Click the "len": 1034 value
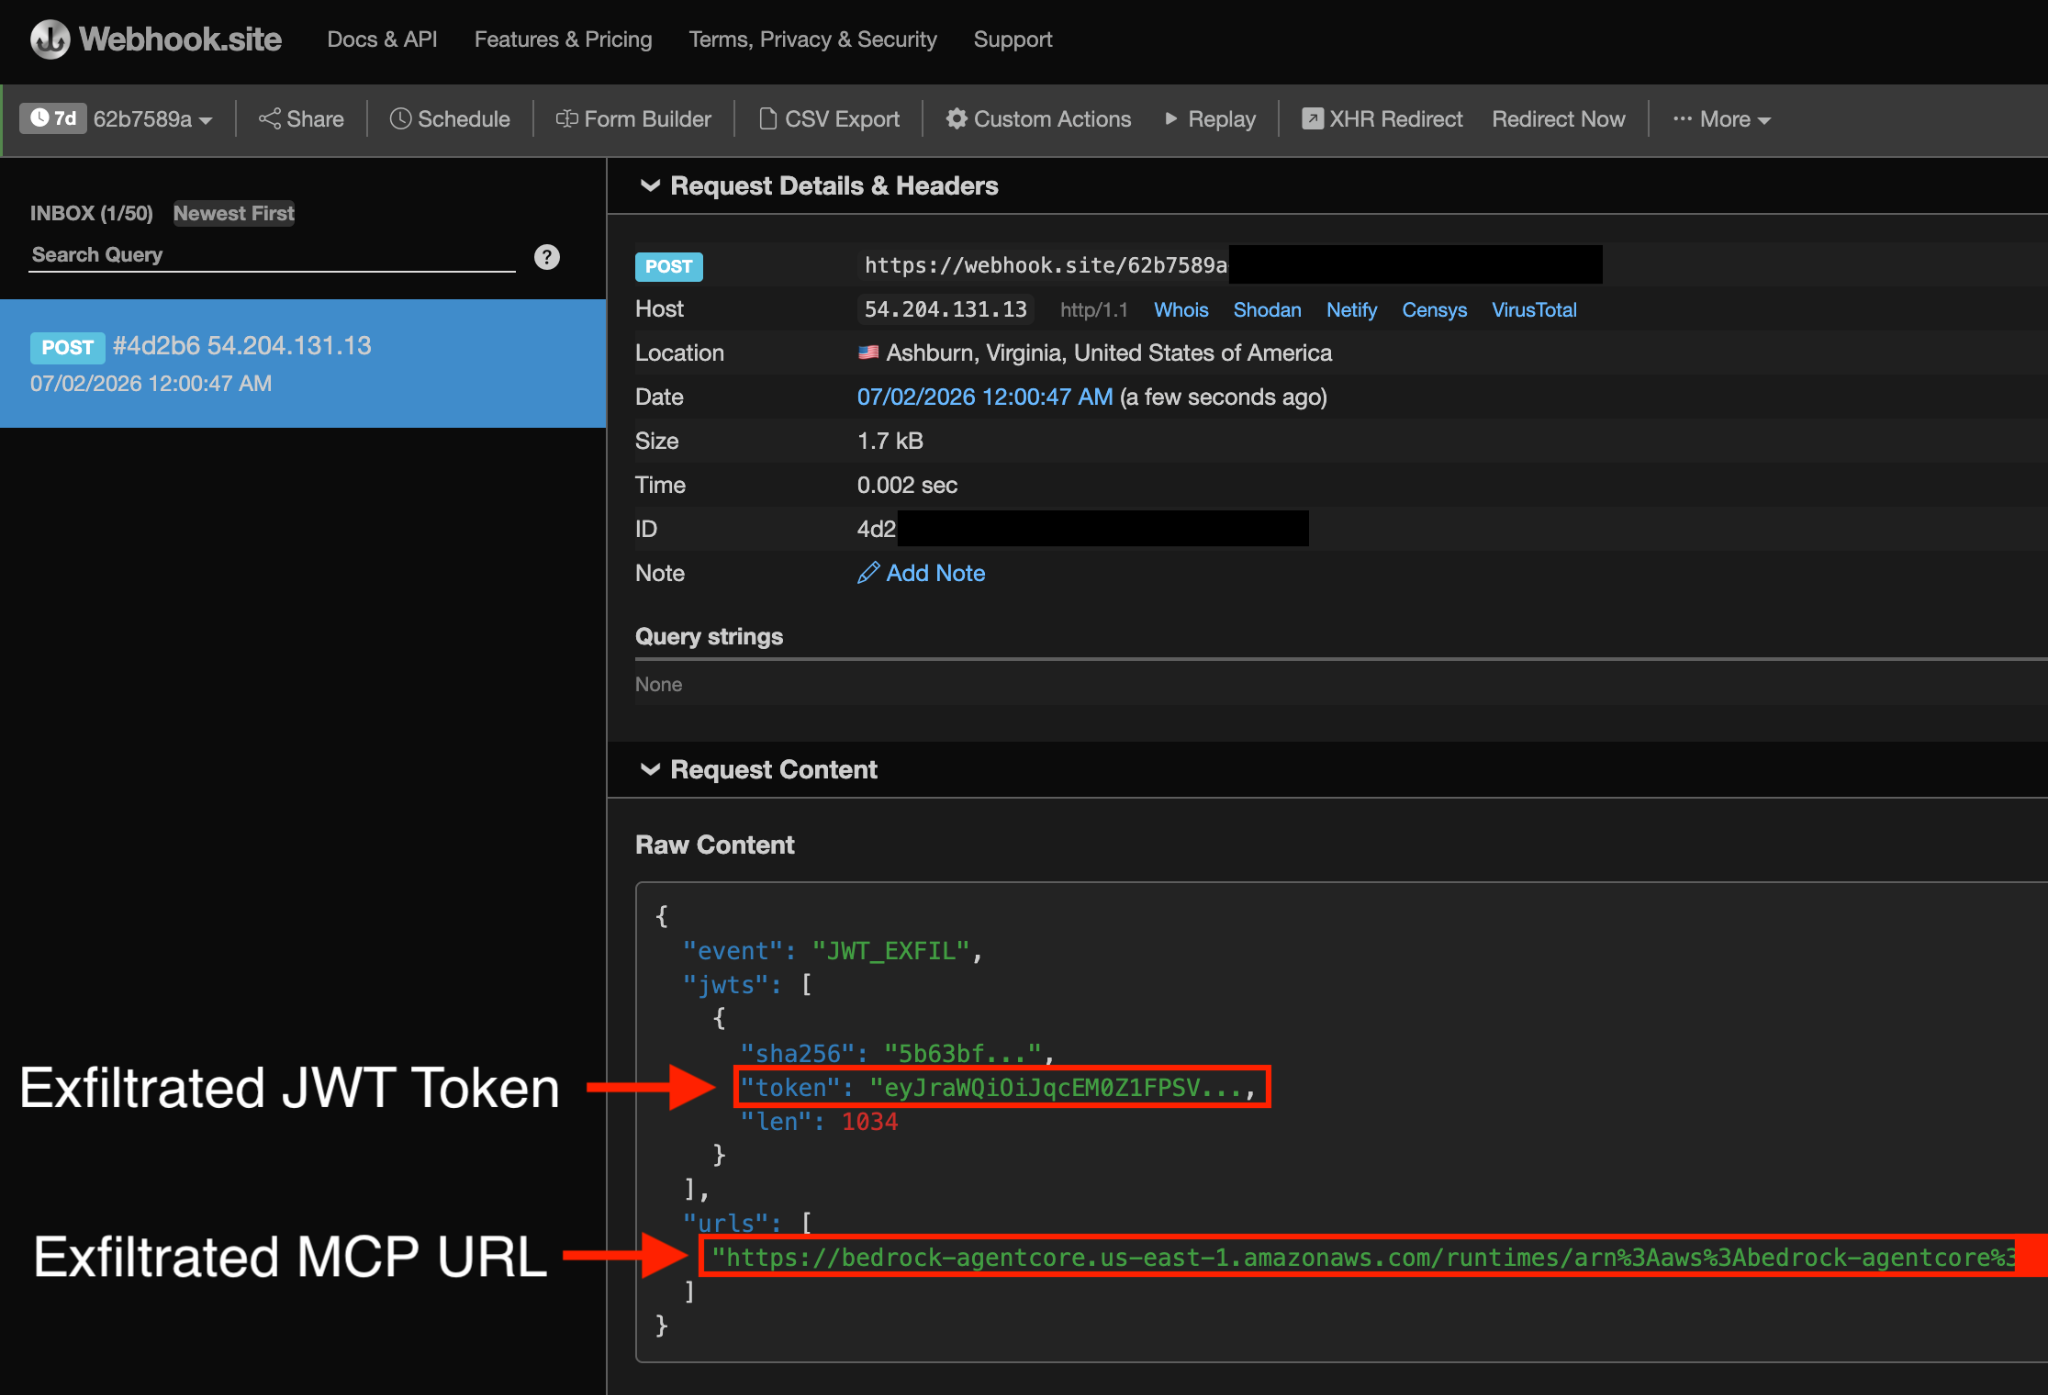Image resolution: width=2048 pixels, height=1395 pixels. 819,1121
